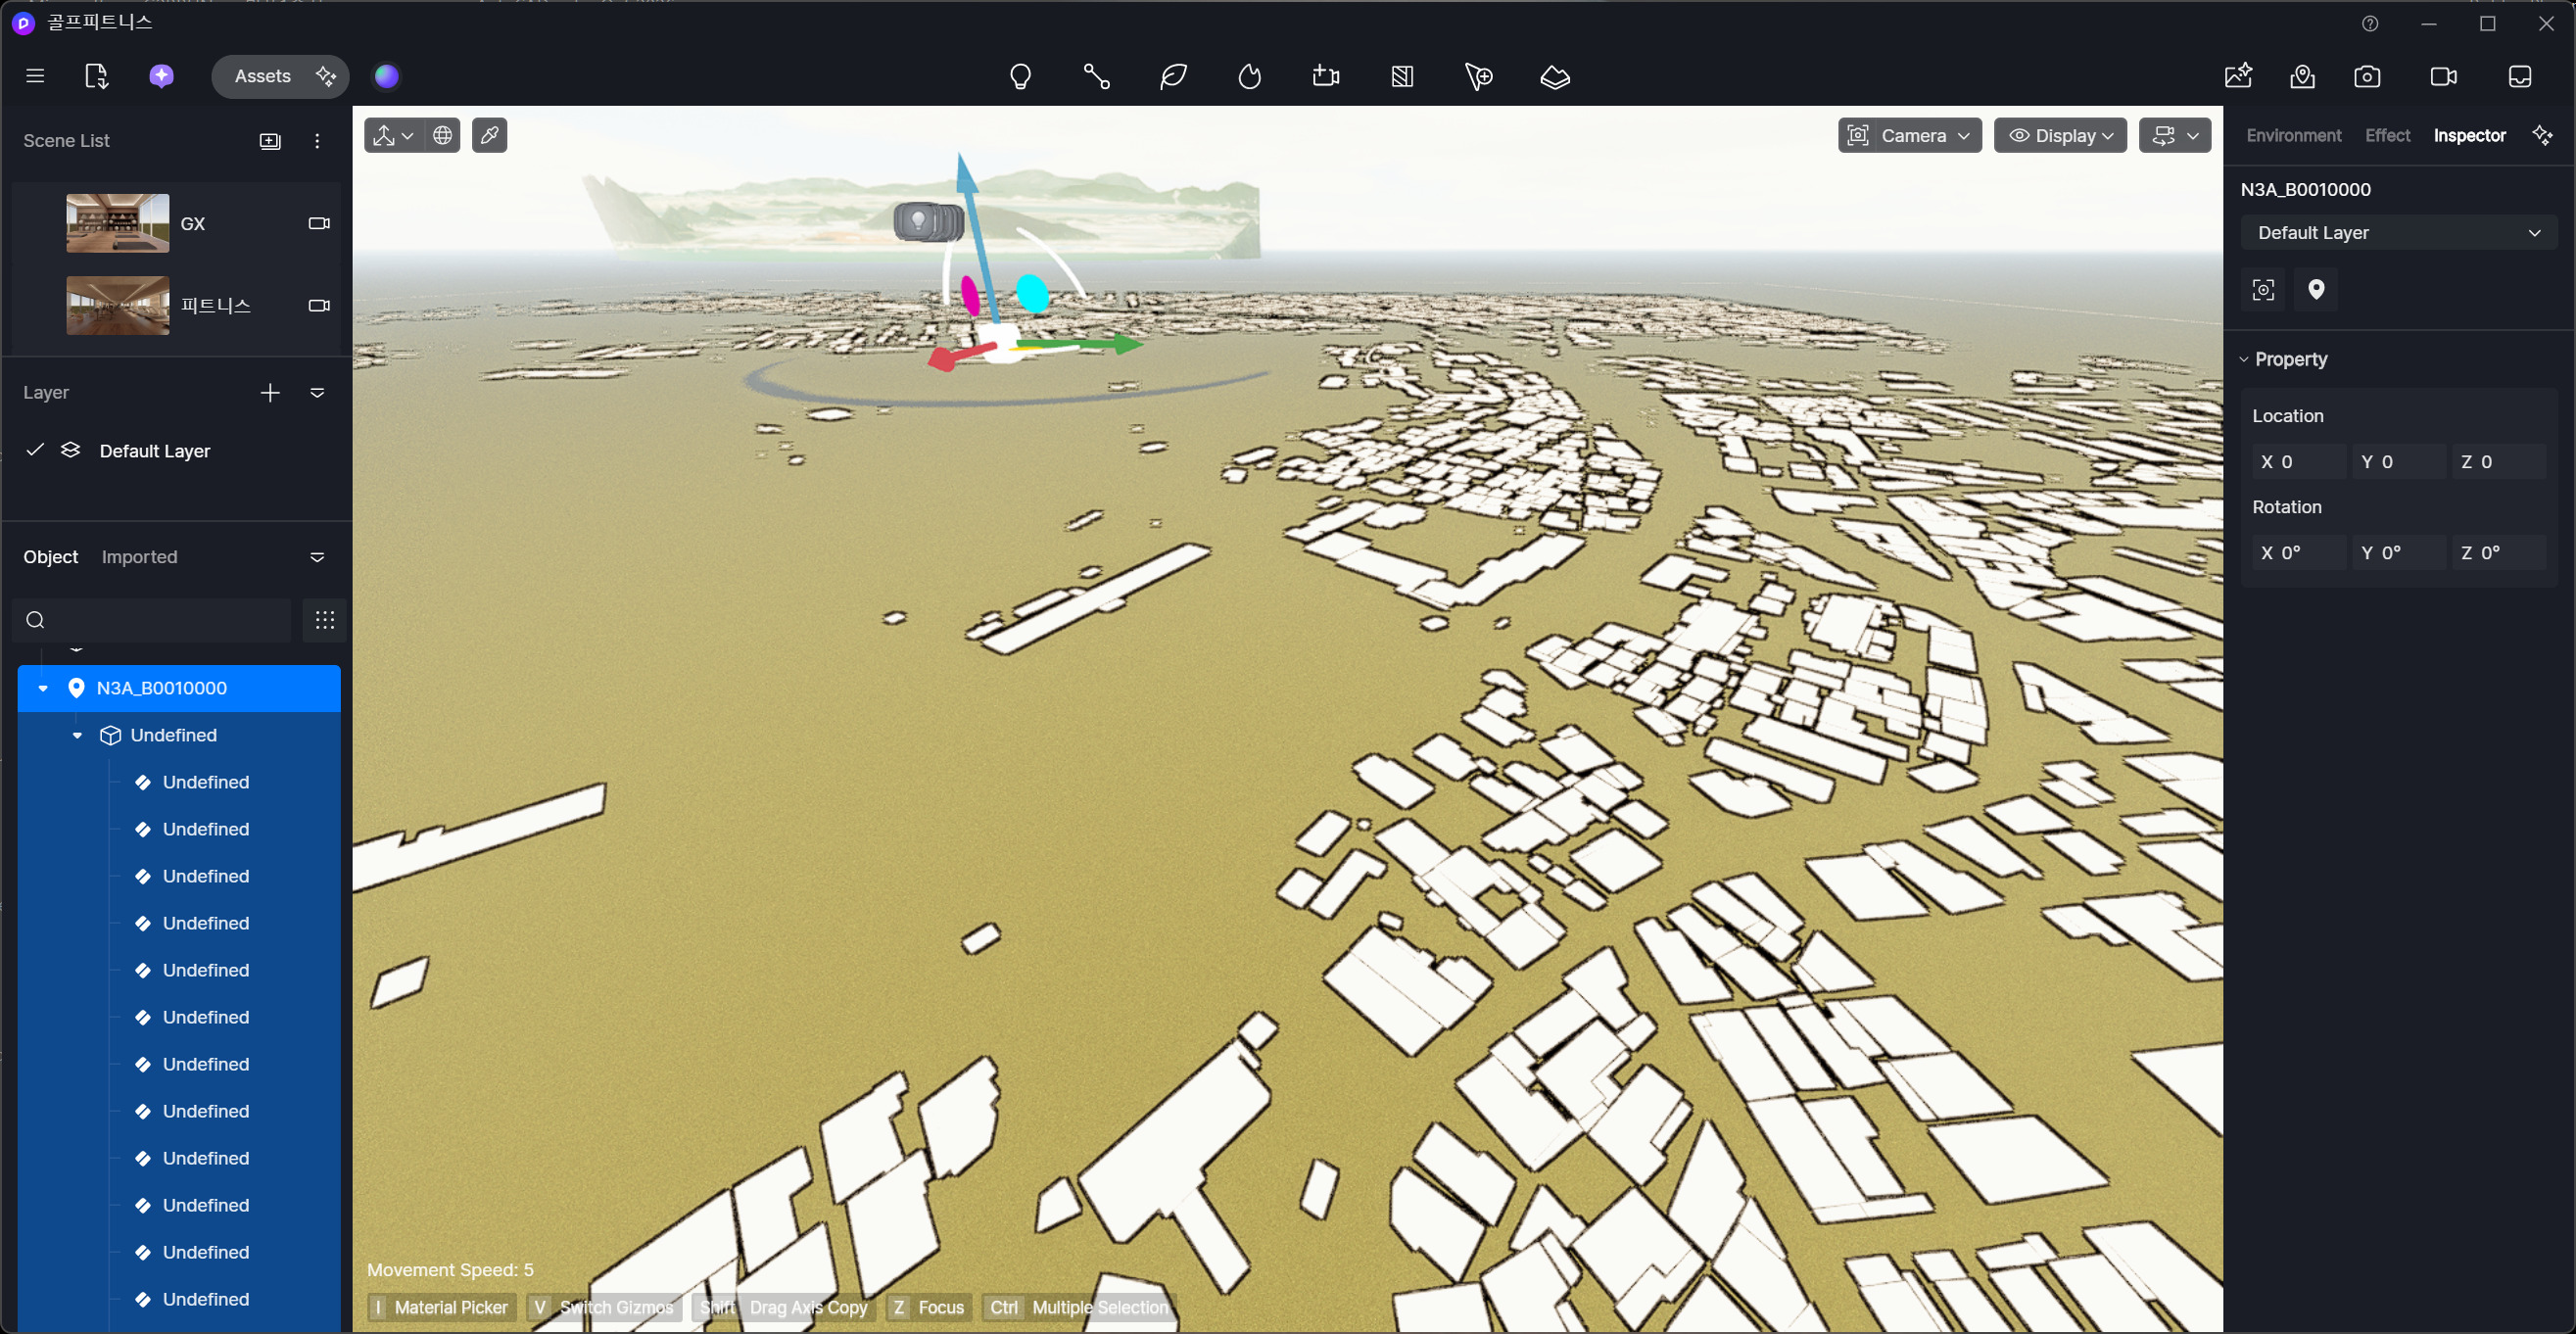Click the eyedropper material picker icon
The height and width of the screenshot is (1334, 2576).
pos(489,135)
